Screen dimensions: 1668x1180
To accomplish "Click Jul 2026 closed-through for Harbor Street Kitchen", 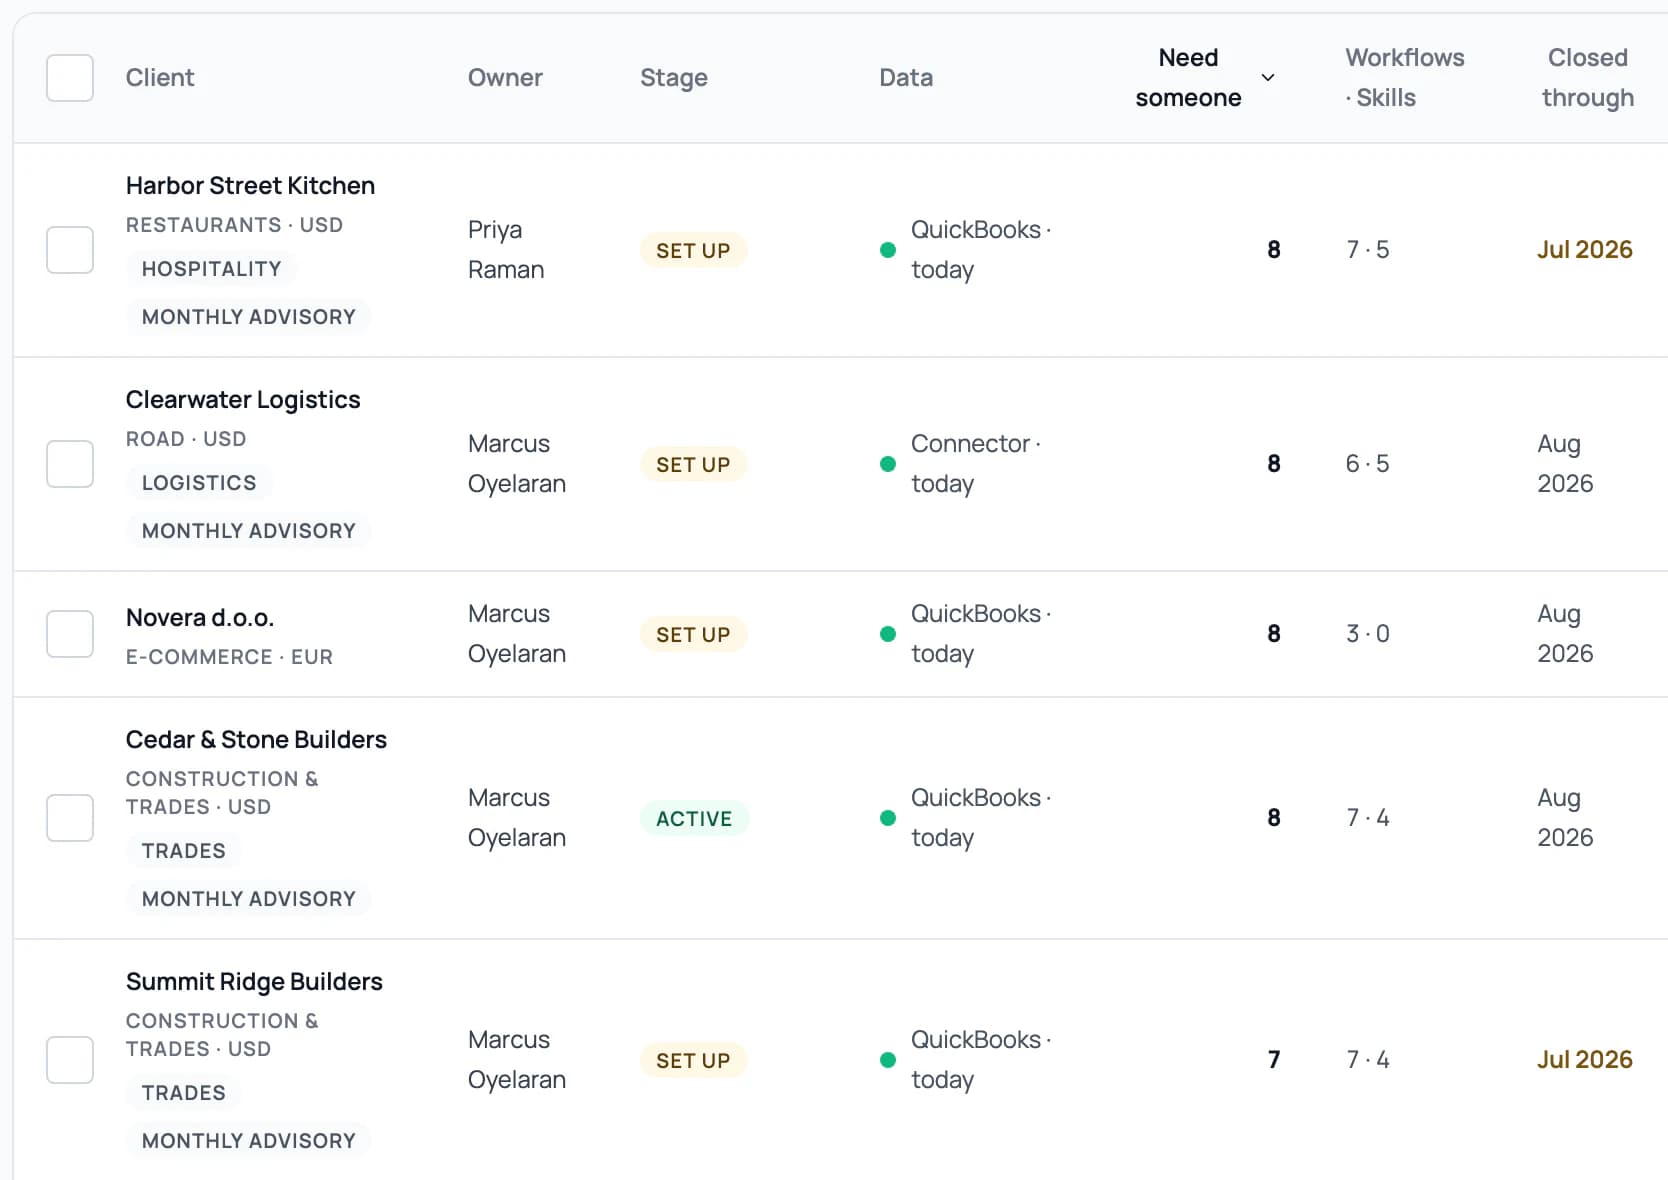I will (1585, 250).
